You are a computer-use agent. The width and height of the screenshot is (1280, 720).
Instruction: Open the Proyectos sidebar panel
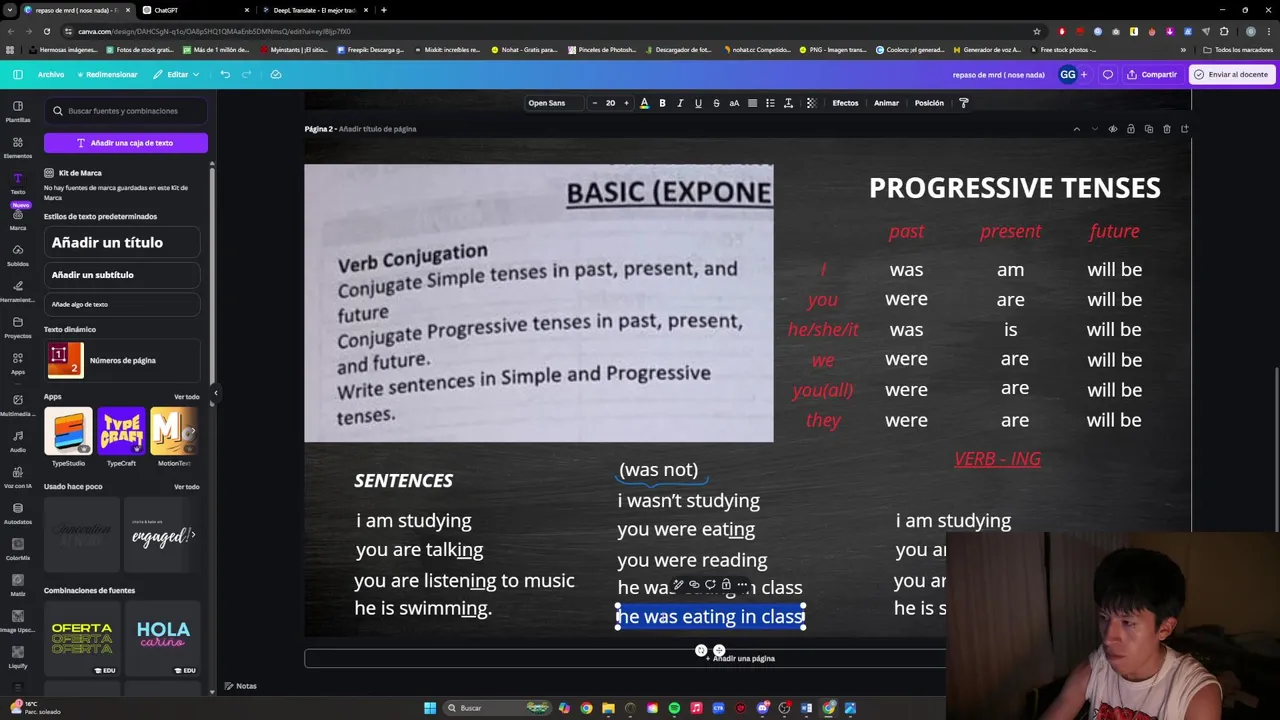18,327
